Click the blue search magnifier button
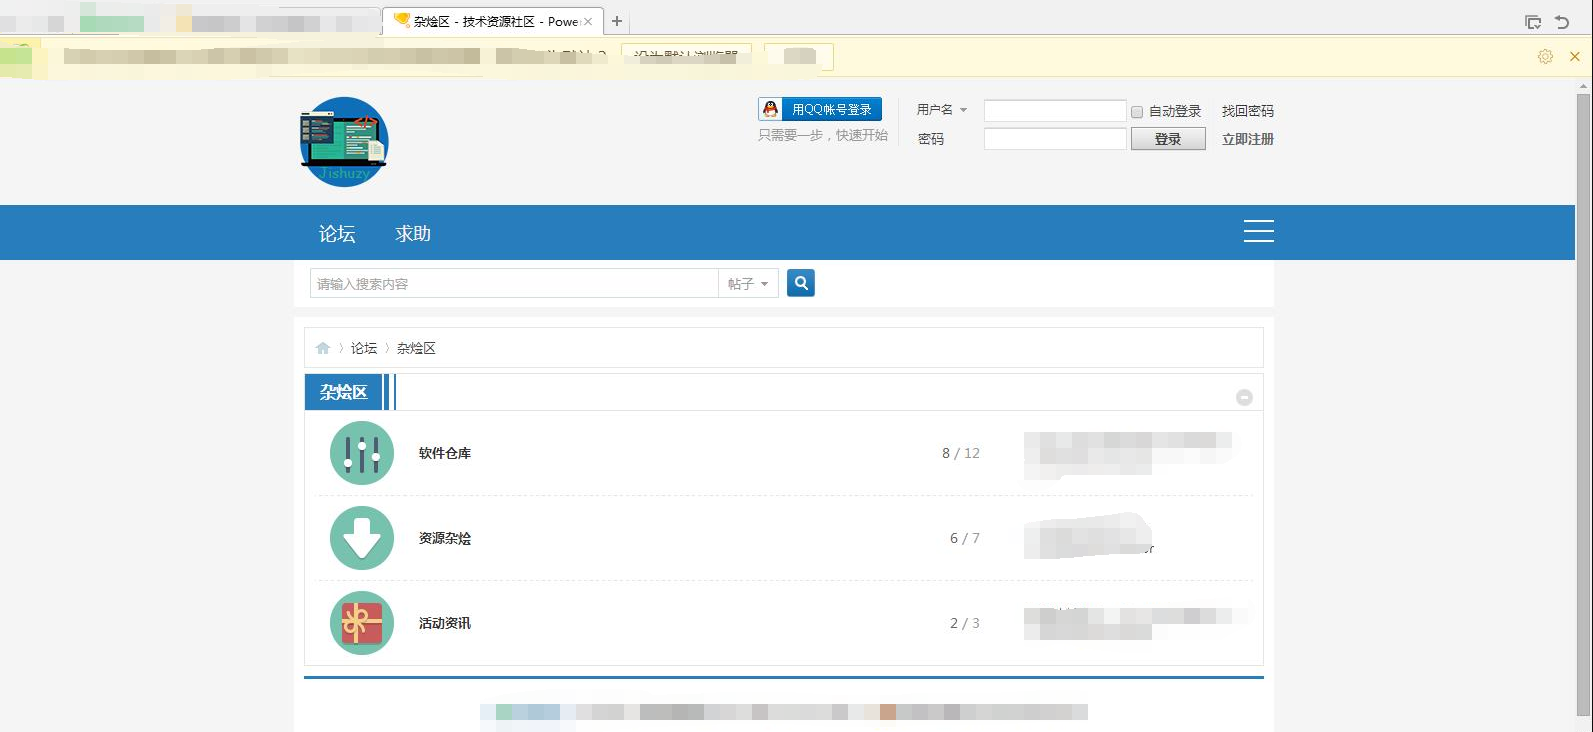1593x732 pixels. [x=800, y=283]
